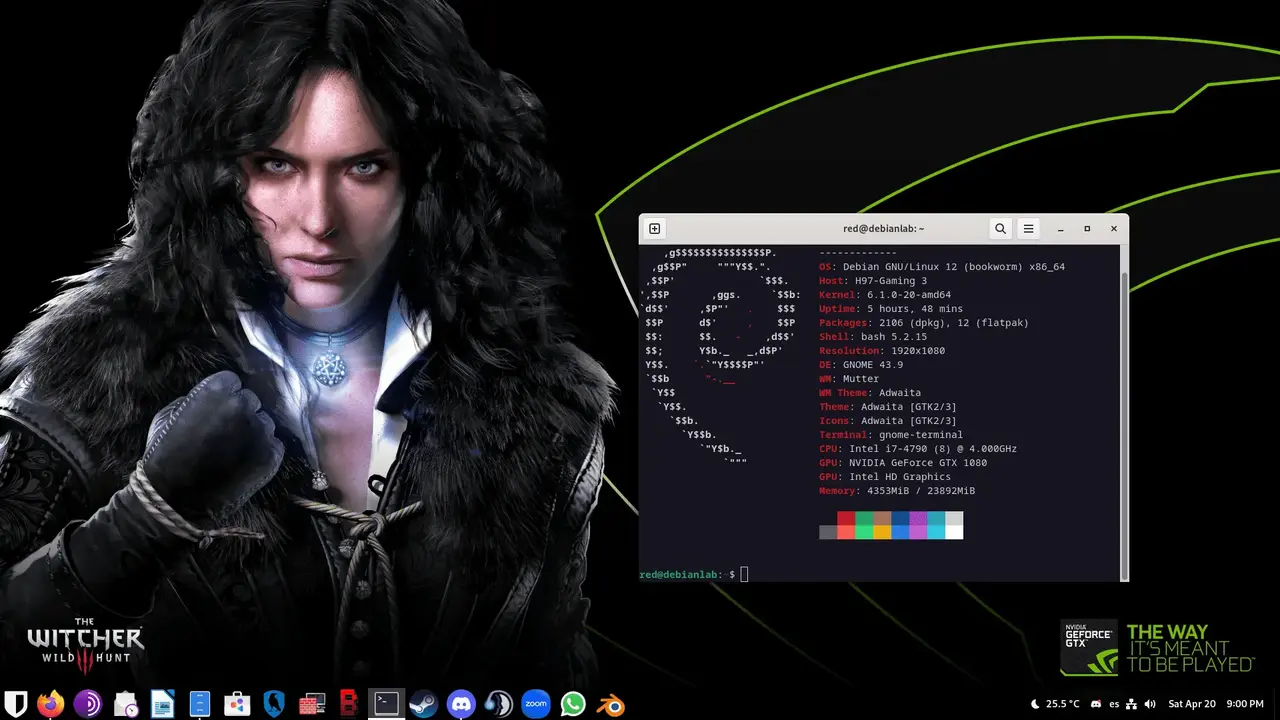The image size is (1280, 720).
Task: Click the bright yellow palette swatch
Action: point(882,532)
